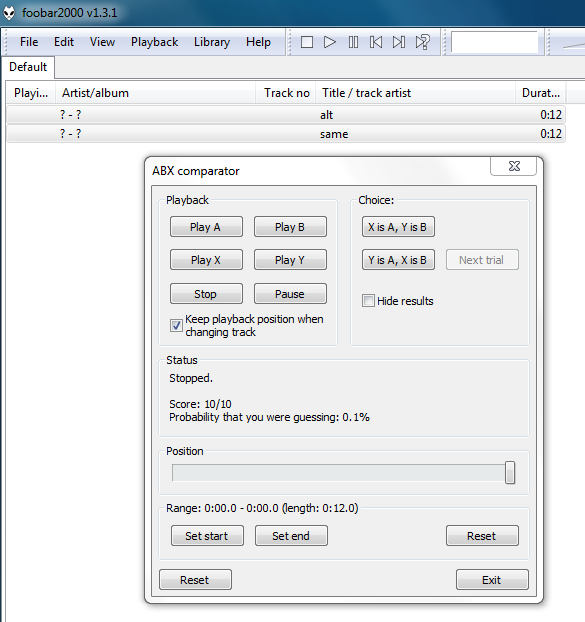585x622 pixels.
Task: Choose Y is A, X is B
Action: click(x=398, y=260)
